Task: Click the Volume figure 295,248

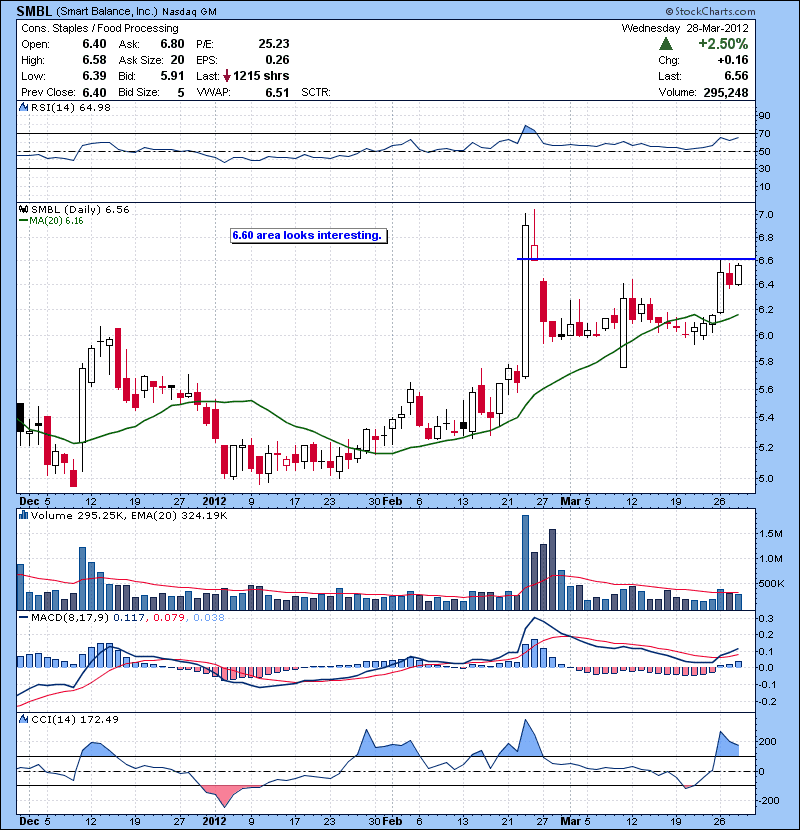Action: coord(726,92)
